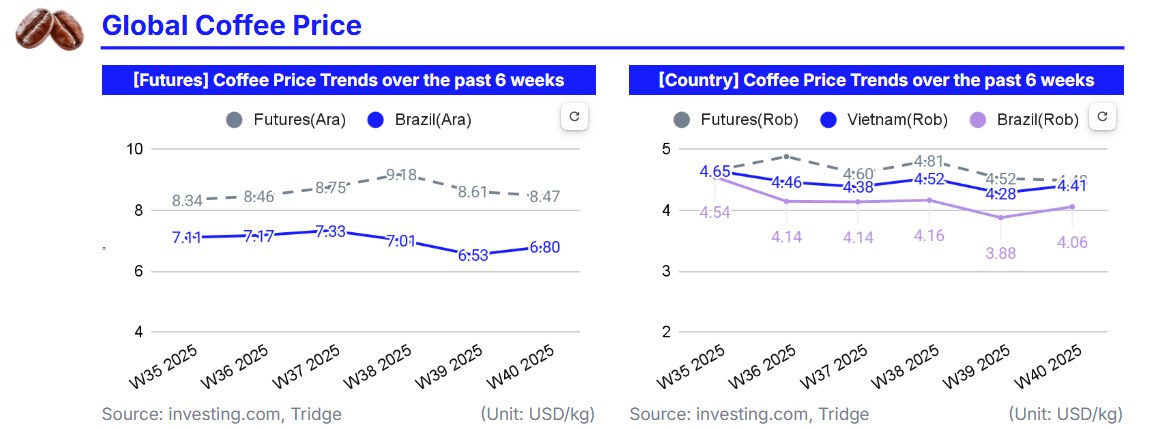Click W37 2025 axis label on Futures chart
Screen dimensions: 1162x429
pos(308,369)
